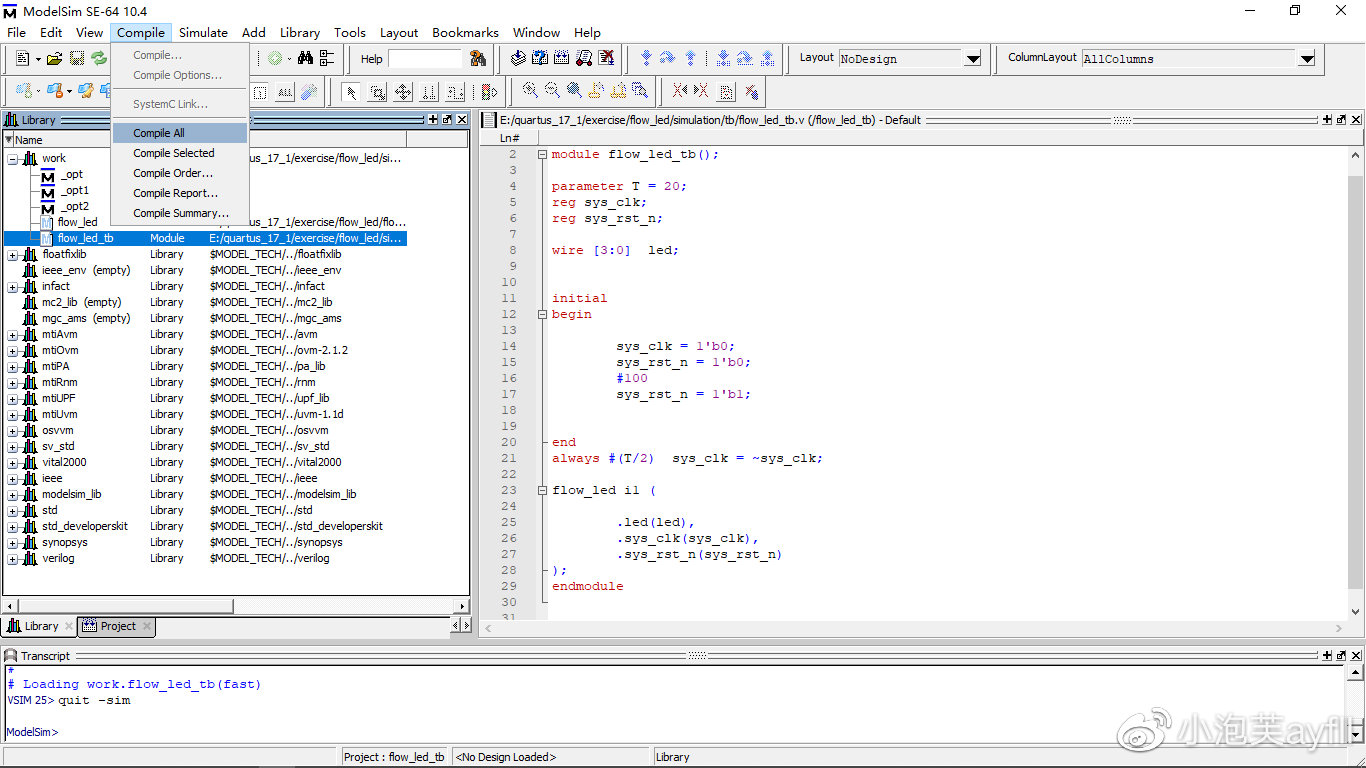This screenshot has height=768, width=1366.
Task: Click the Zoom In magnifier icon
Action: [x=530, y=90]
